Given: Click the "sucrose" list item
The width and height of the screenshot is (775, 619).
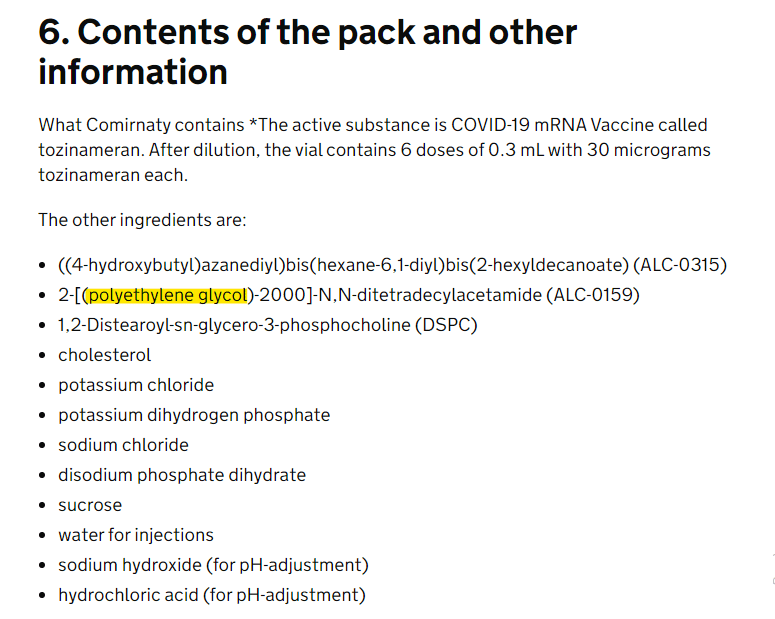Looking at the screenshot, I should (x=90, y=505).
